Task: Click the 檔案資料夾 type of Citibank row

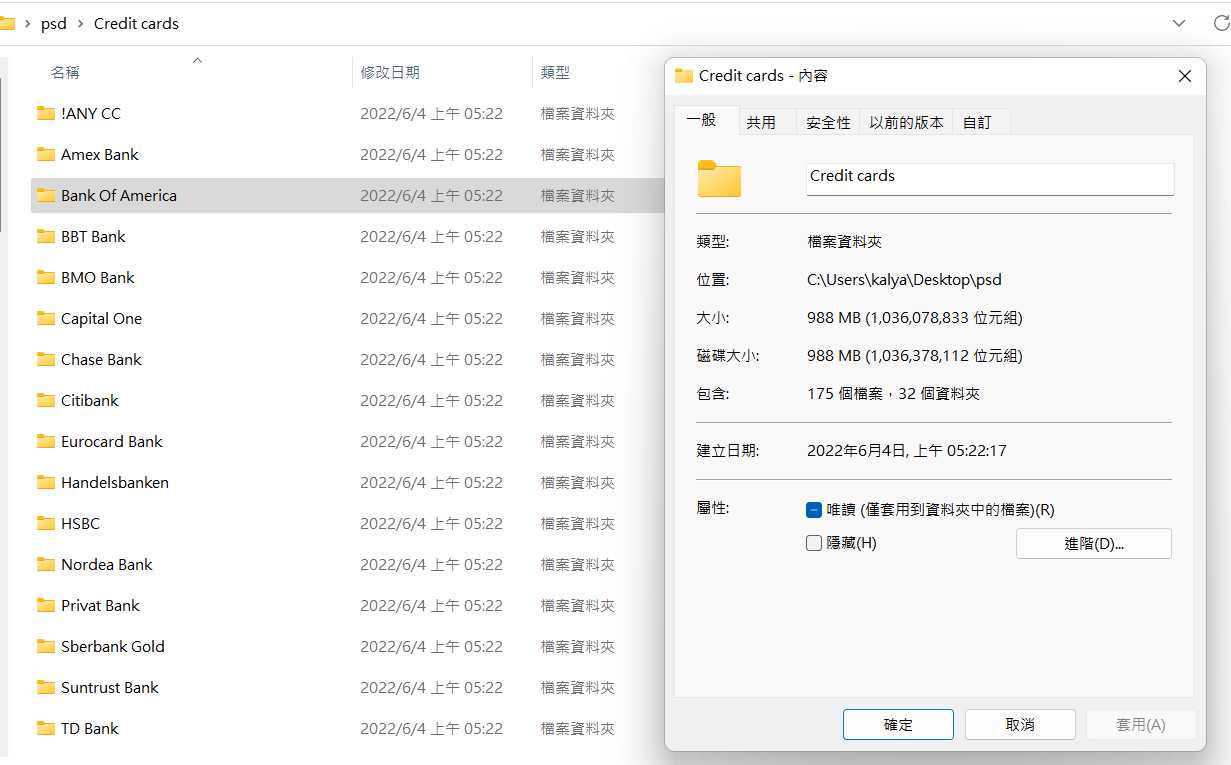Action: (x=577, y=400)
